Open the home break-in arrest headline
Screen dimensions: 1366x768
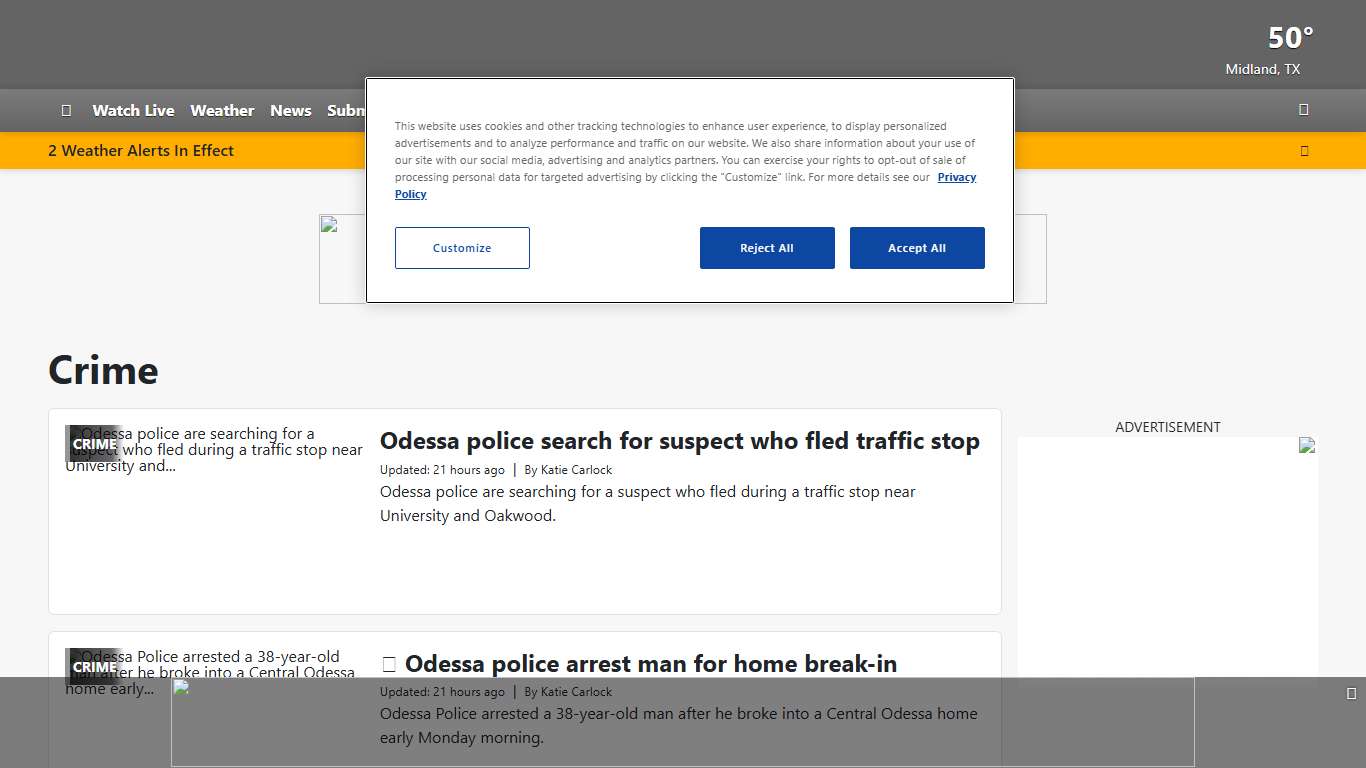650,664
